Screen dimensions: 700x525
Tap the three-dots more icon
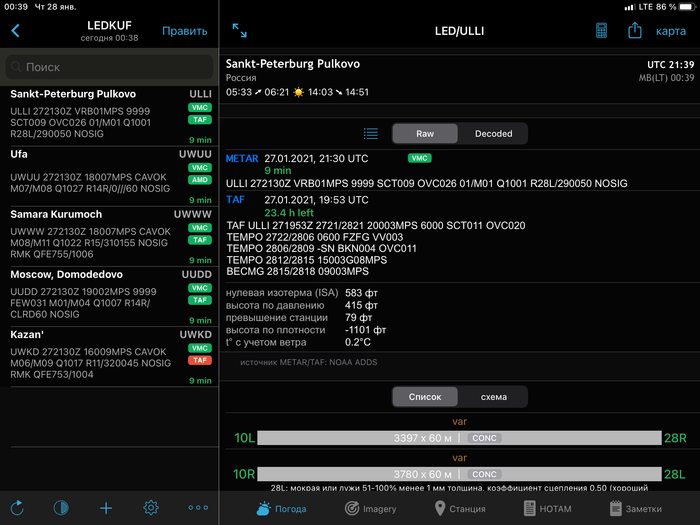click(x=198, y=508)
